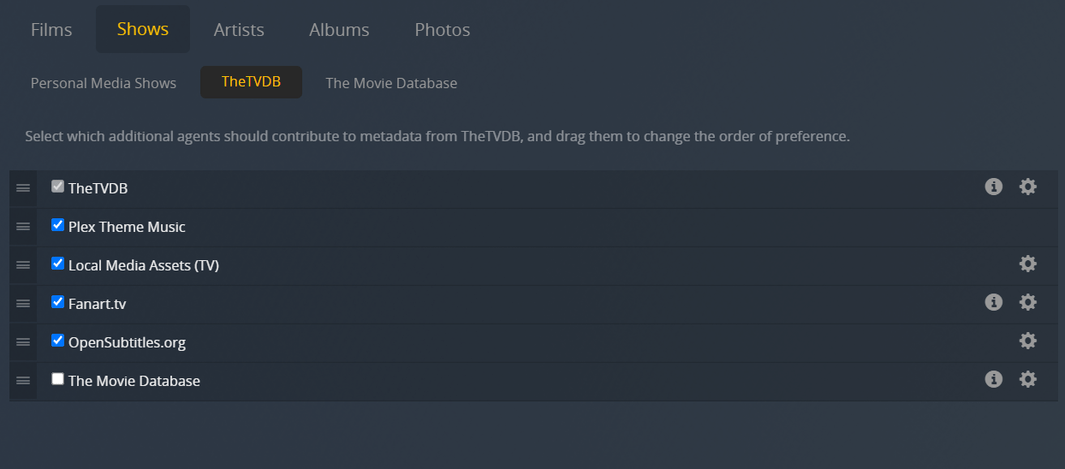
Task: Show info for TheTVDB agent
Action: [993, 187]
